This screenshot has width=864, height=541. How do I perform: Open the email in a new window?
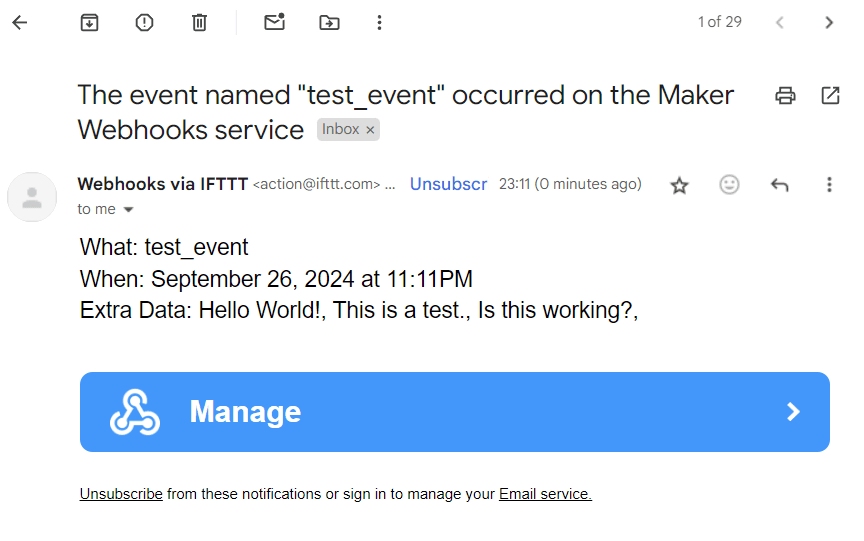[x=830, y=95]
